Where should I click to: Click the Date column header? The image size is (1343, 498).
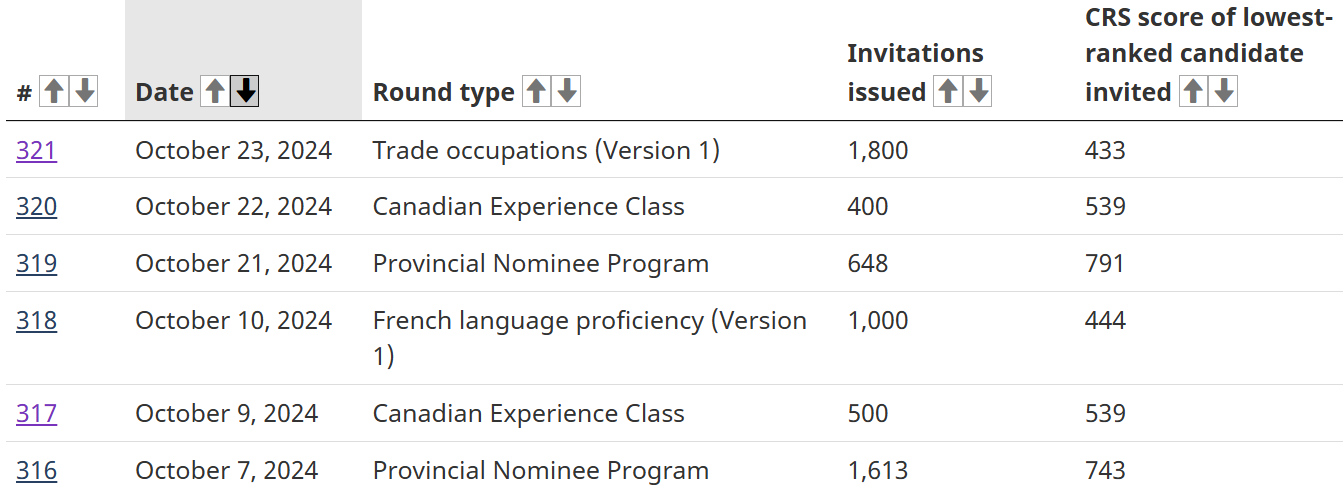pos(164,92)
